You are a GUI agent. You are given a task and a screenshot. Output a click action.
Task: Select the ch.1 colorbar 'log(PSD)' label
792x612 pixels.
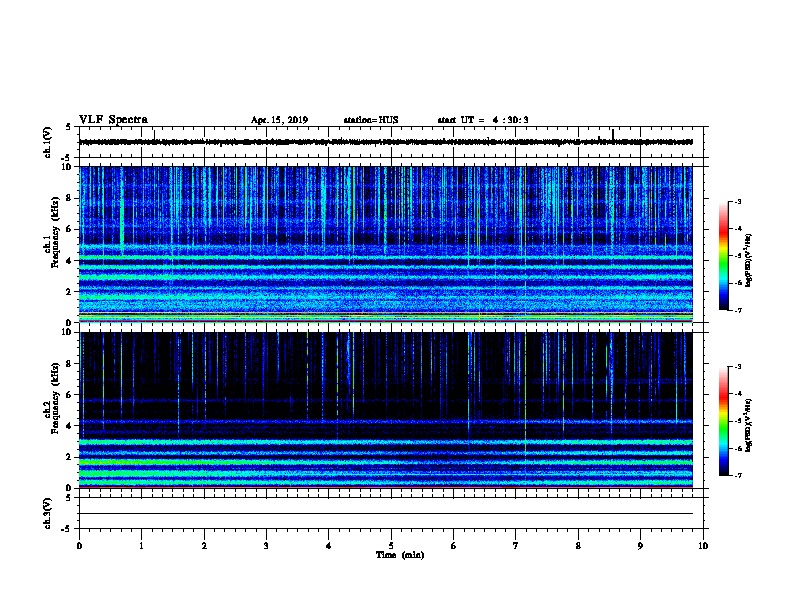coord(749,260)
